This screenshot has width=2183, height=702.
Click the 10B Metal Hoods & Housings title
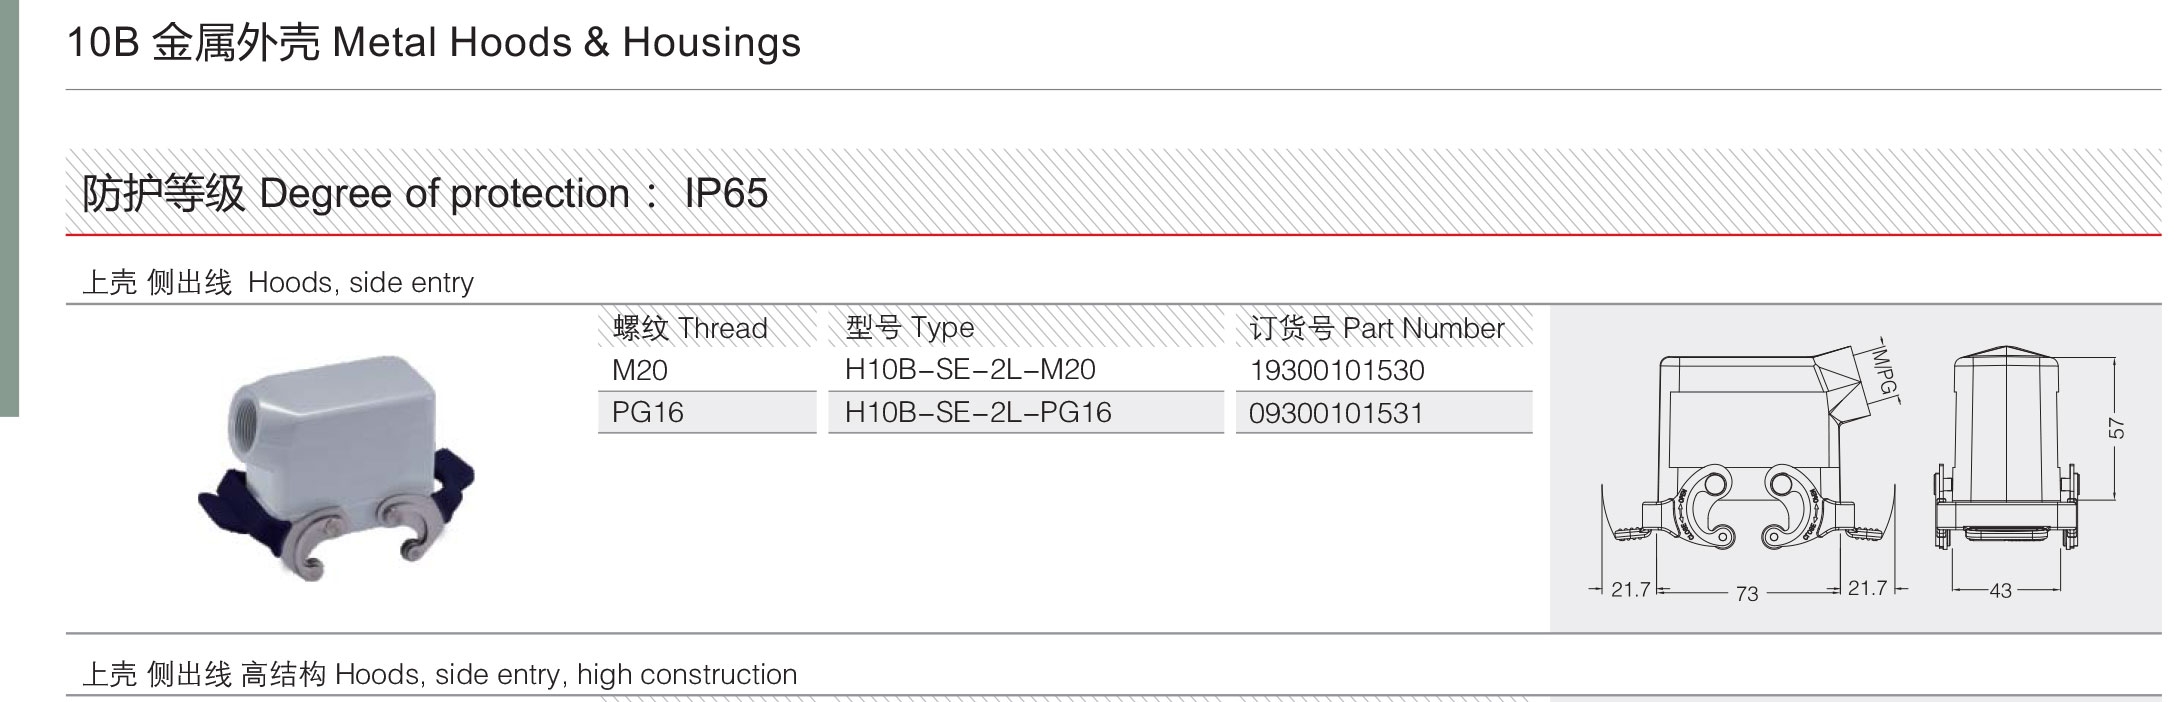[x=433, y=43]
